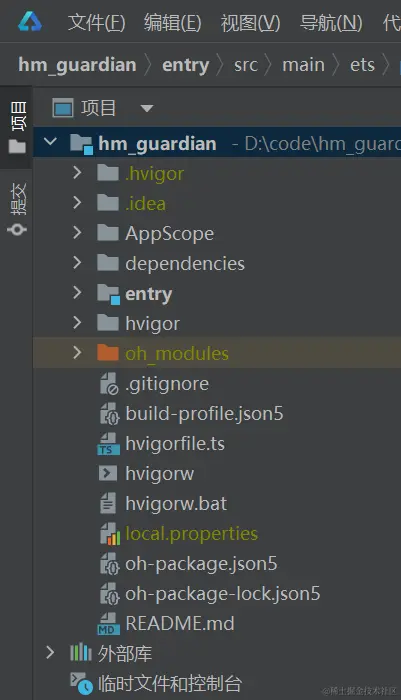401x700 pixels.
Task: Expand the 外部库 node
Action: [50, 653]
